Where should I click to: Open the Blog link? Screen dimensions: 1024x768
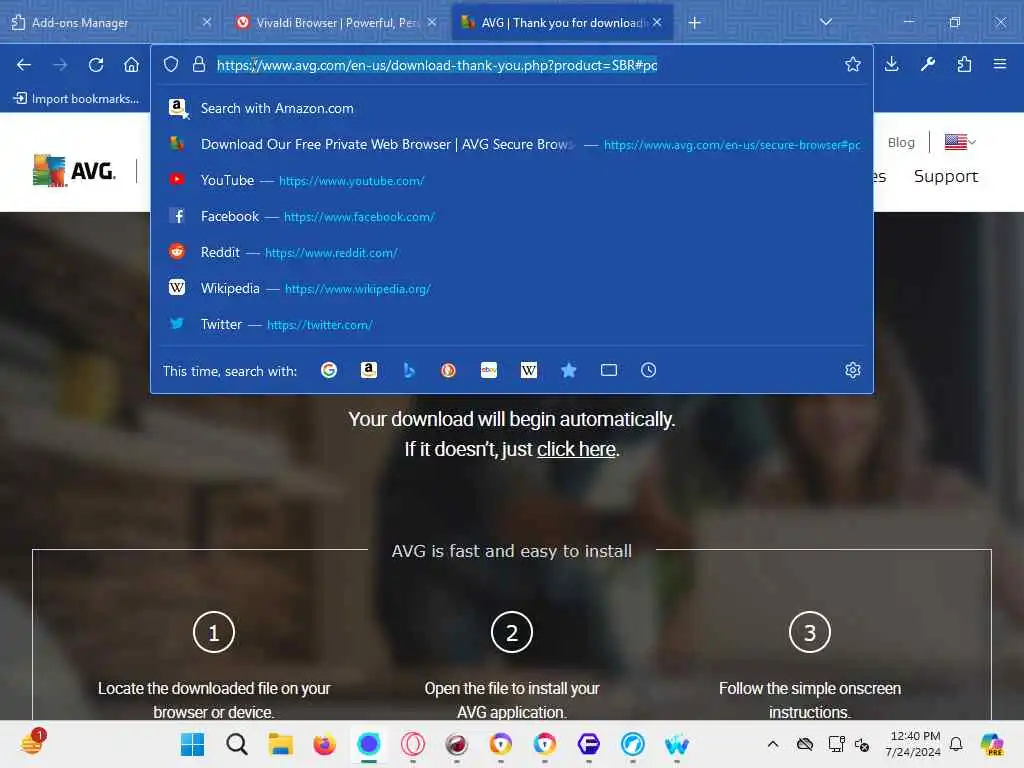(901, 142)
